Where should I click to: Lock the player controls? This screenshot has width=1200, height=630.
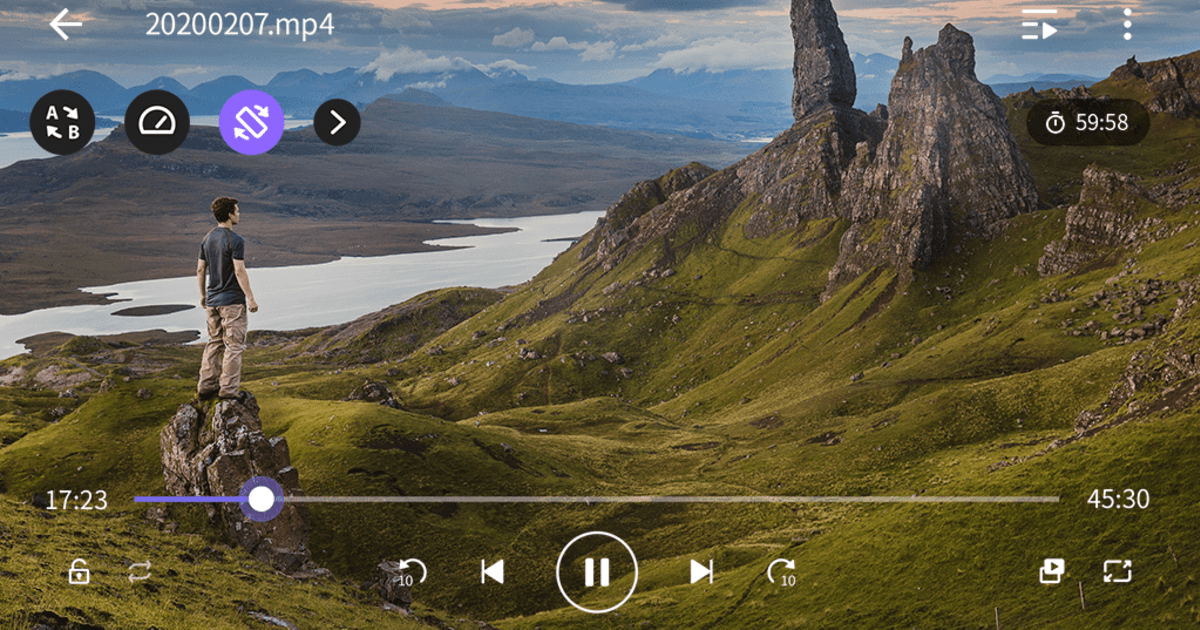tap(80, 573)
